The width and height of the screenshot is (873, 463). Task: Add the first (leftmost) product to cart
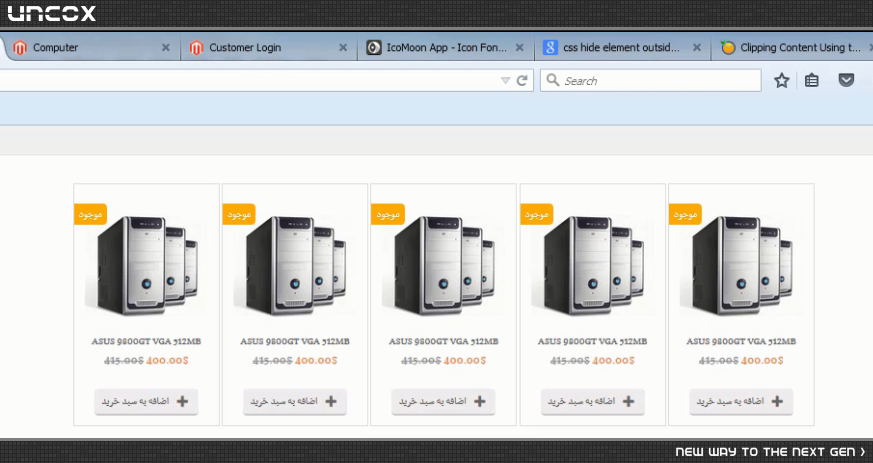point(146,401)
